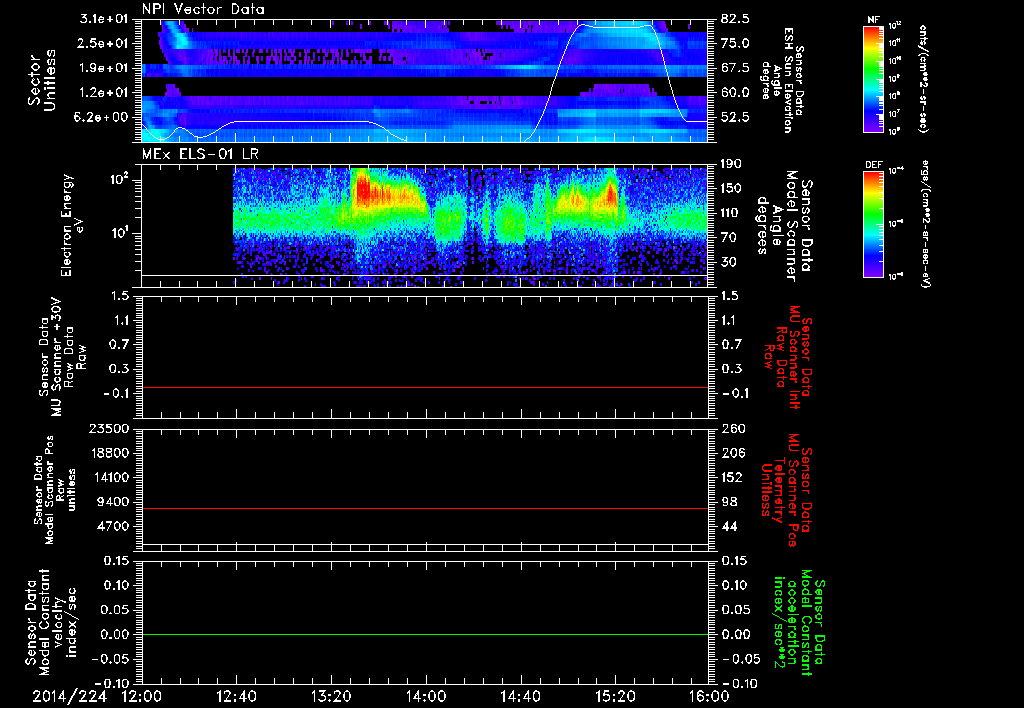Click the '2.5e+01' sector axis tick
The width and height of the screenshot is (1024, 708).
104,43
